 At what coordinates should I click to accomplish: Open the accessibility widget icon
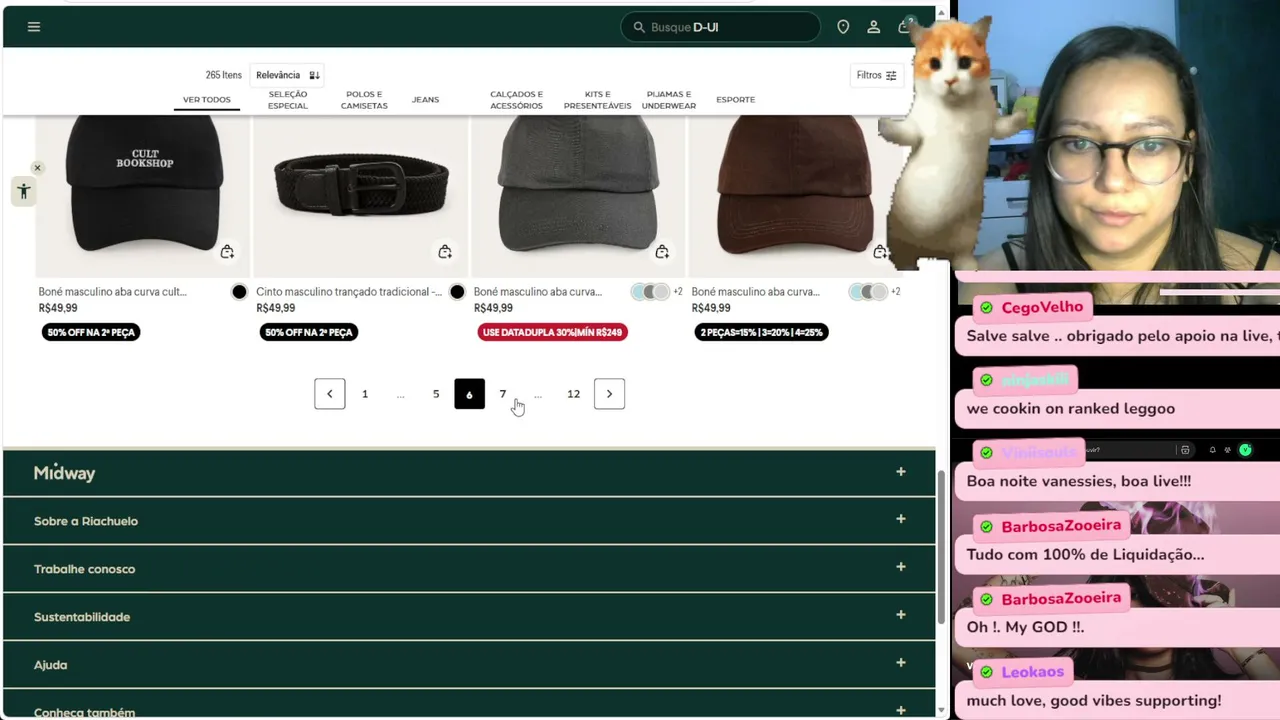(24, 191)
